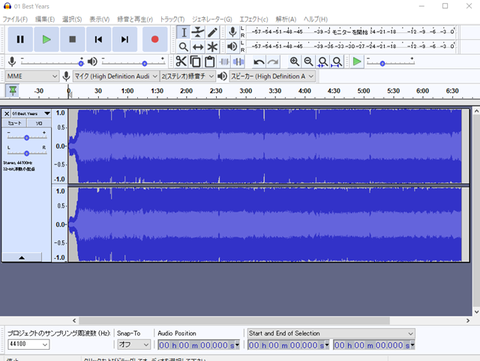Screen dimensions: 480x361
Task: Open the 表示(V) menu
Action: [x=100, y=19]
